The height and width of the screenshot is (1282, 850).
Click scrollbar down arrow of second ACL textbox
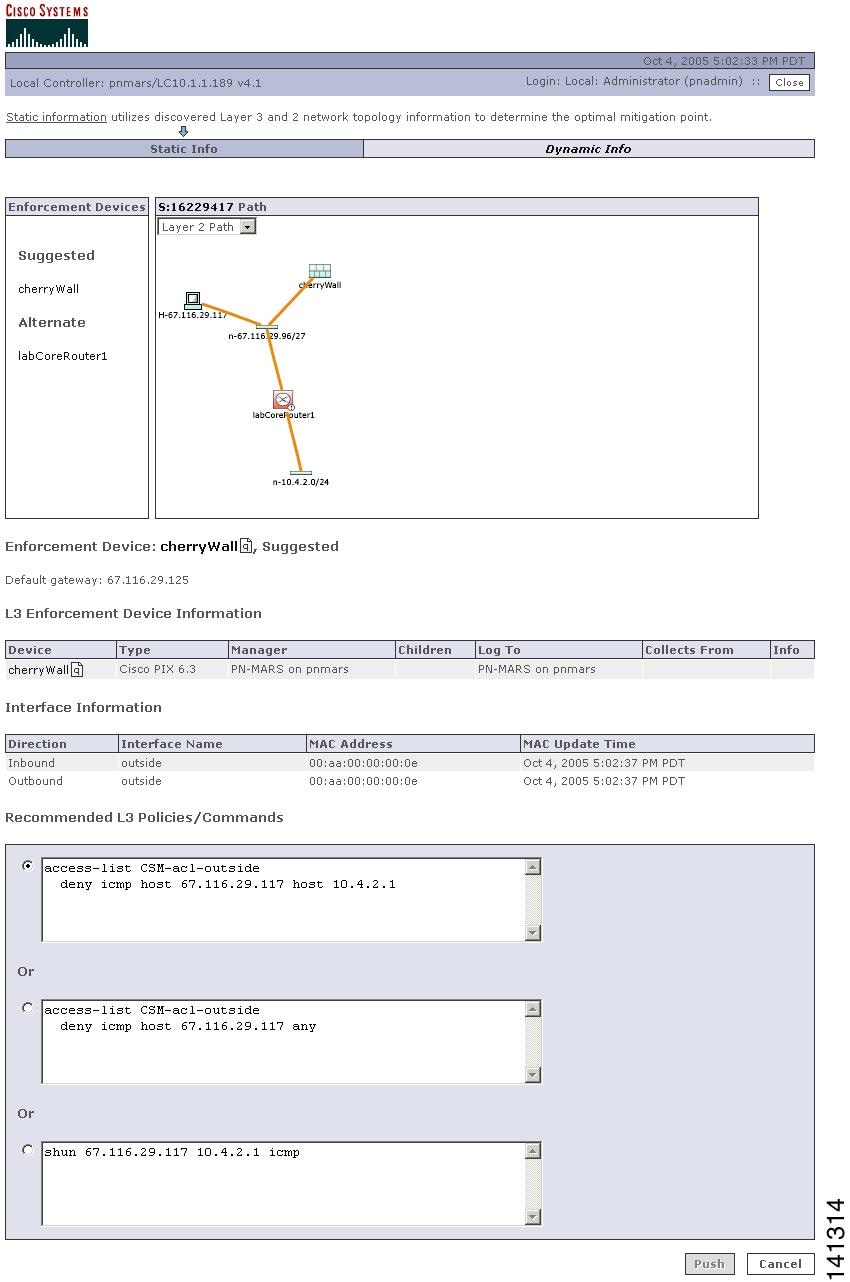coord(533,1075)
